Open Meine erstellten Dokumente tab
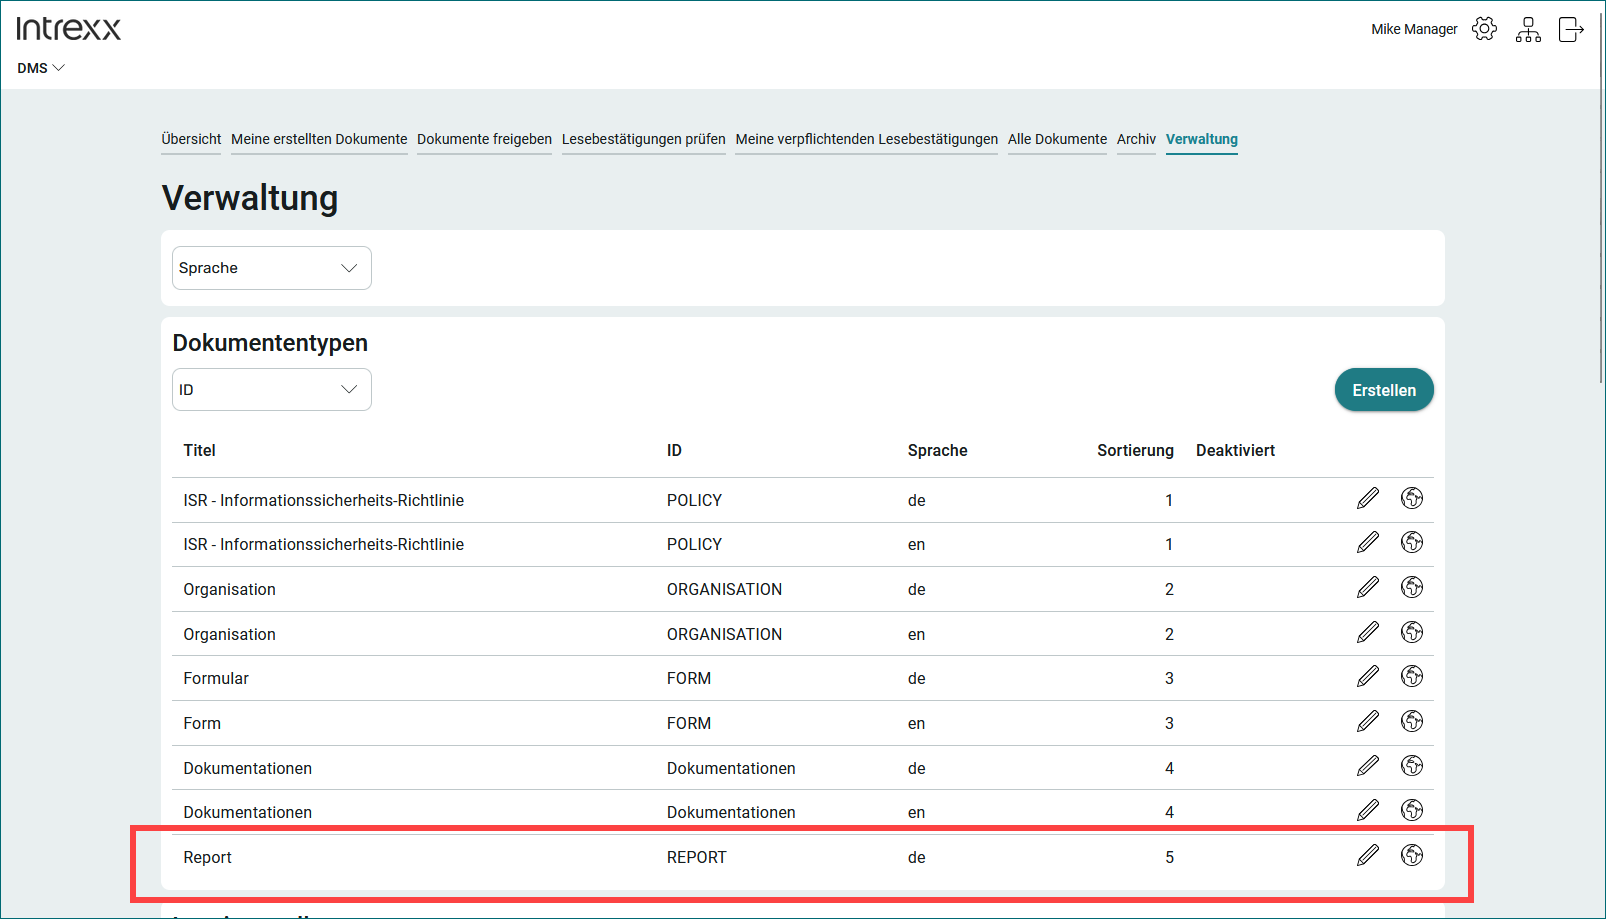Image resolution: width=1606 pixels, height=919 pixels. point(319,139)
